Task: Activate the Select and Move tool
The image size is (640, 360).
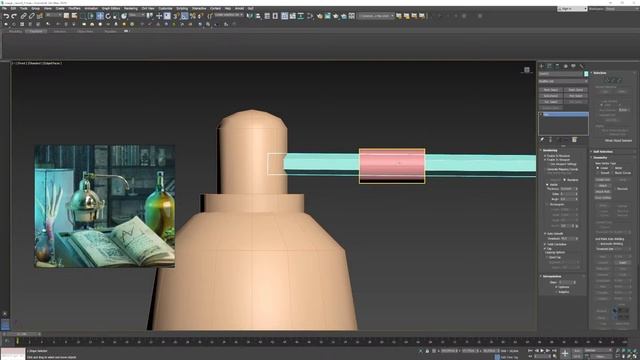Action: [x=100, y=16]
